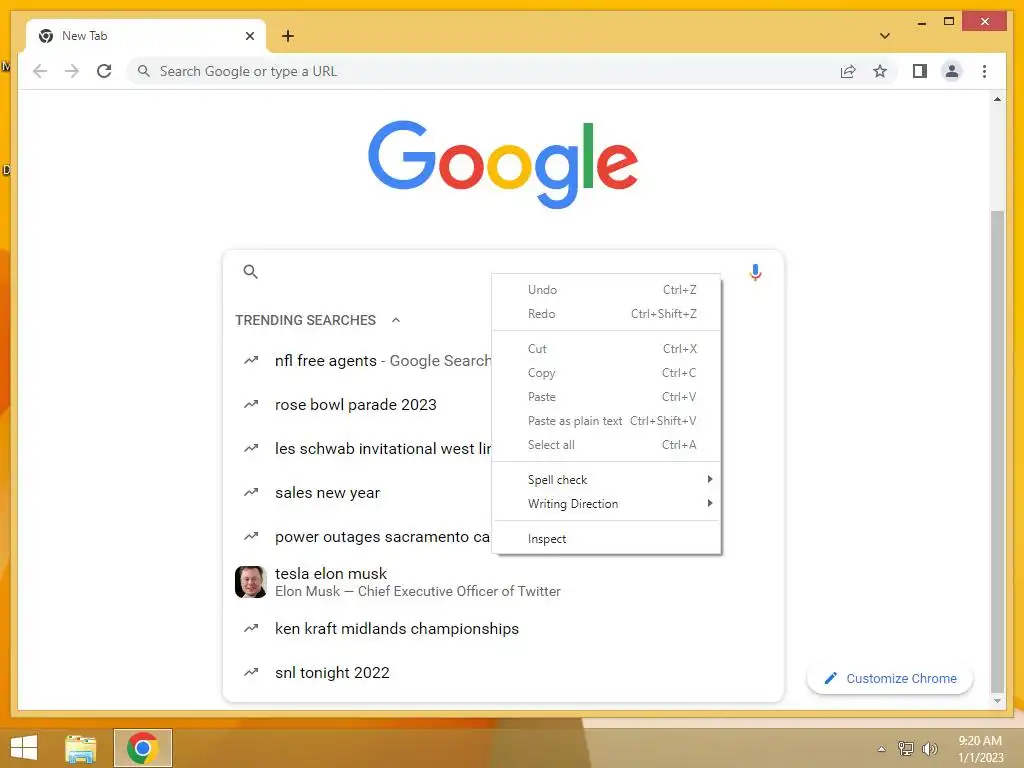The image size is (1024, 768).
Task: Click trending arrow beside rose bowl parade 2023
Action: point(251,405)
